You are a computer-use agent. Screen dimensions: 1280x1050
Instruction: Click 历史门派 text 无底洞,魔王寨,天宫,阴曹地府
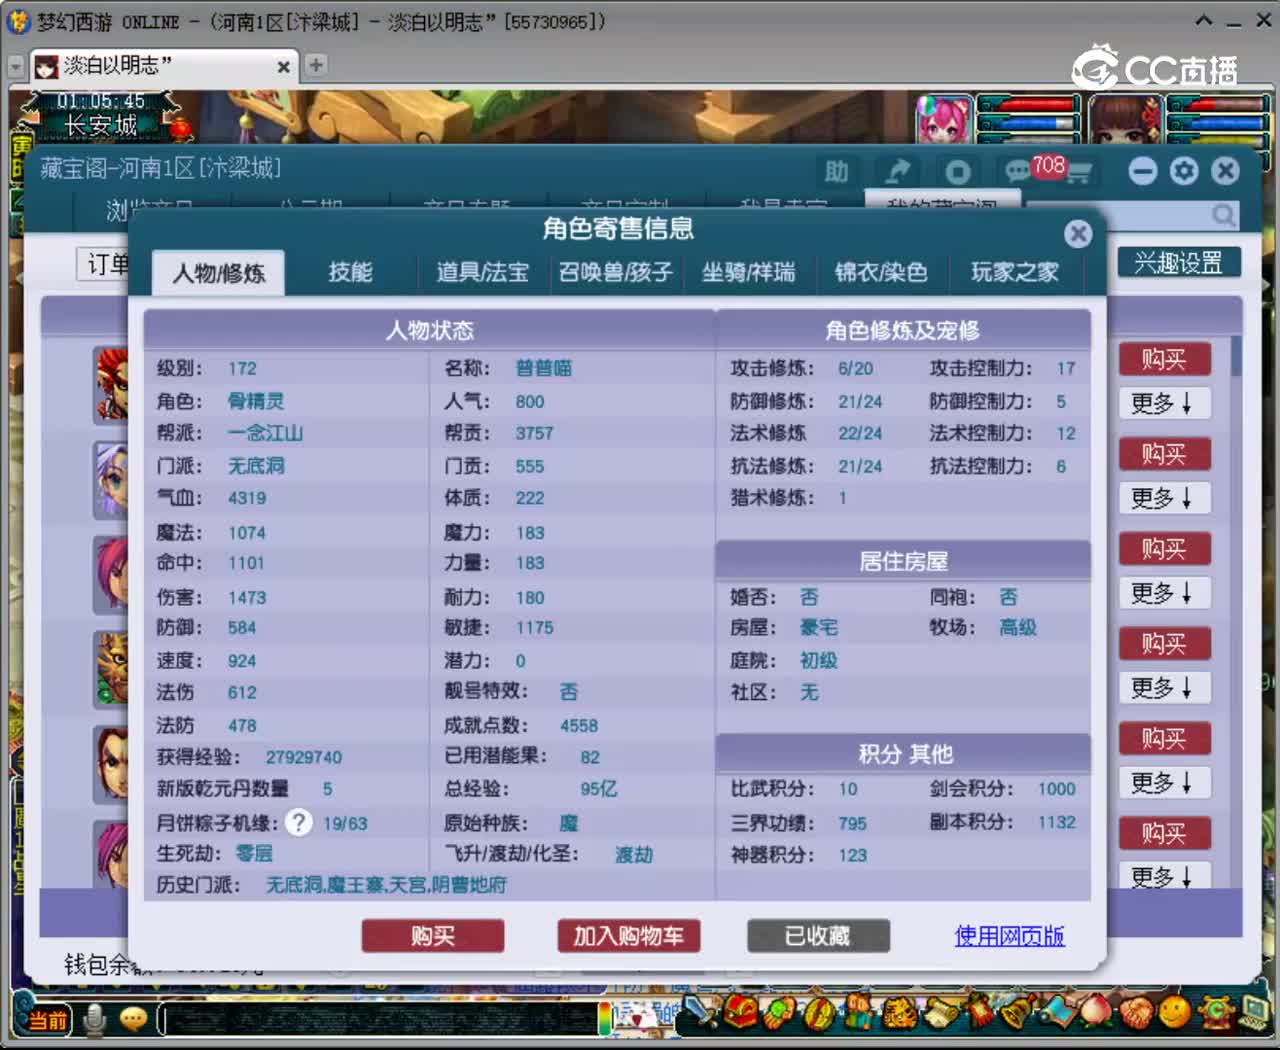(x=386, y=885)
